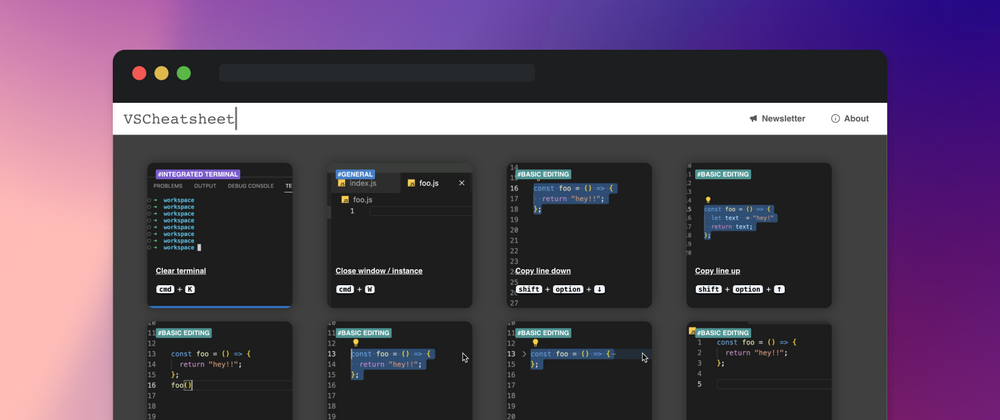Expand the folded code chevron on line 13
Viewport: 1000px width, 420px height.
point(524,354)
